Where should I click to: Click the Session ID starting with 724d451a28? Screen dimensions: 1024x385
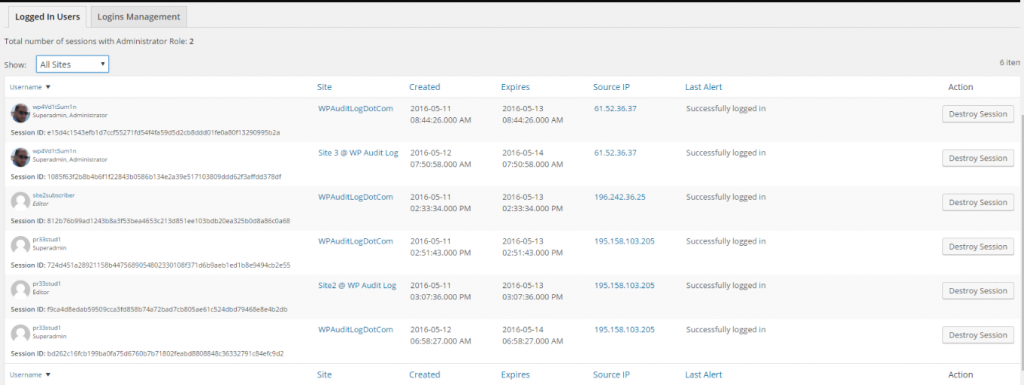point(168,265)
